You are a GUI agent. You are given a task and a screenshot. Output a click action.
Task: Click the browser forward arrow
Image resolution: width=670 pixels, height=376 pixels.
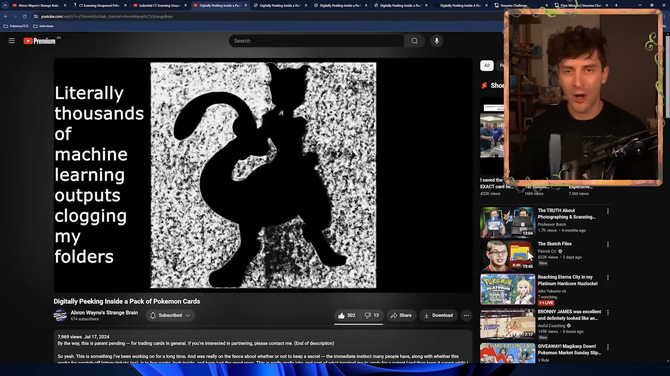point(15,16)
